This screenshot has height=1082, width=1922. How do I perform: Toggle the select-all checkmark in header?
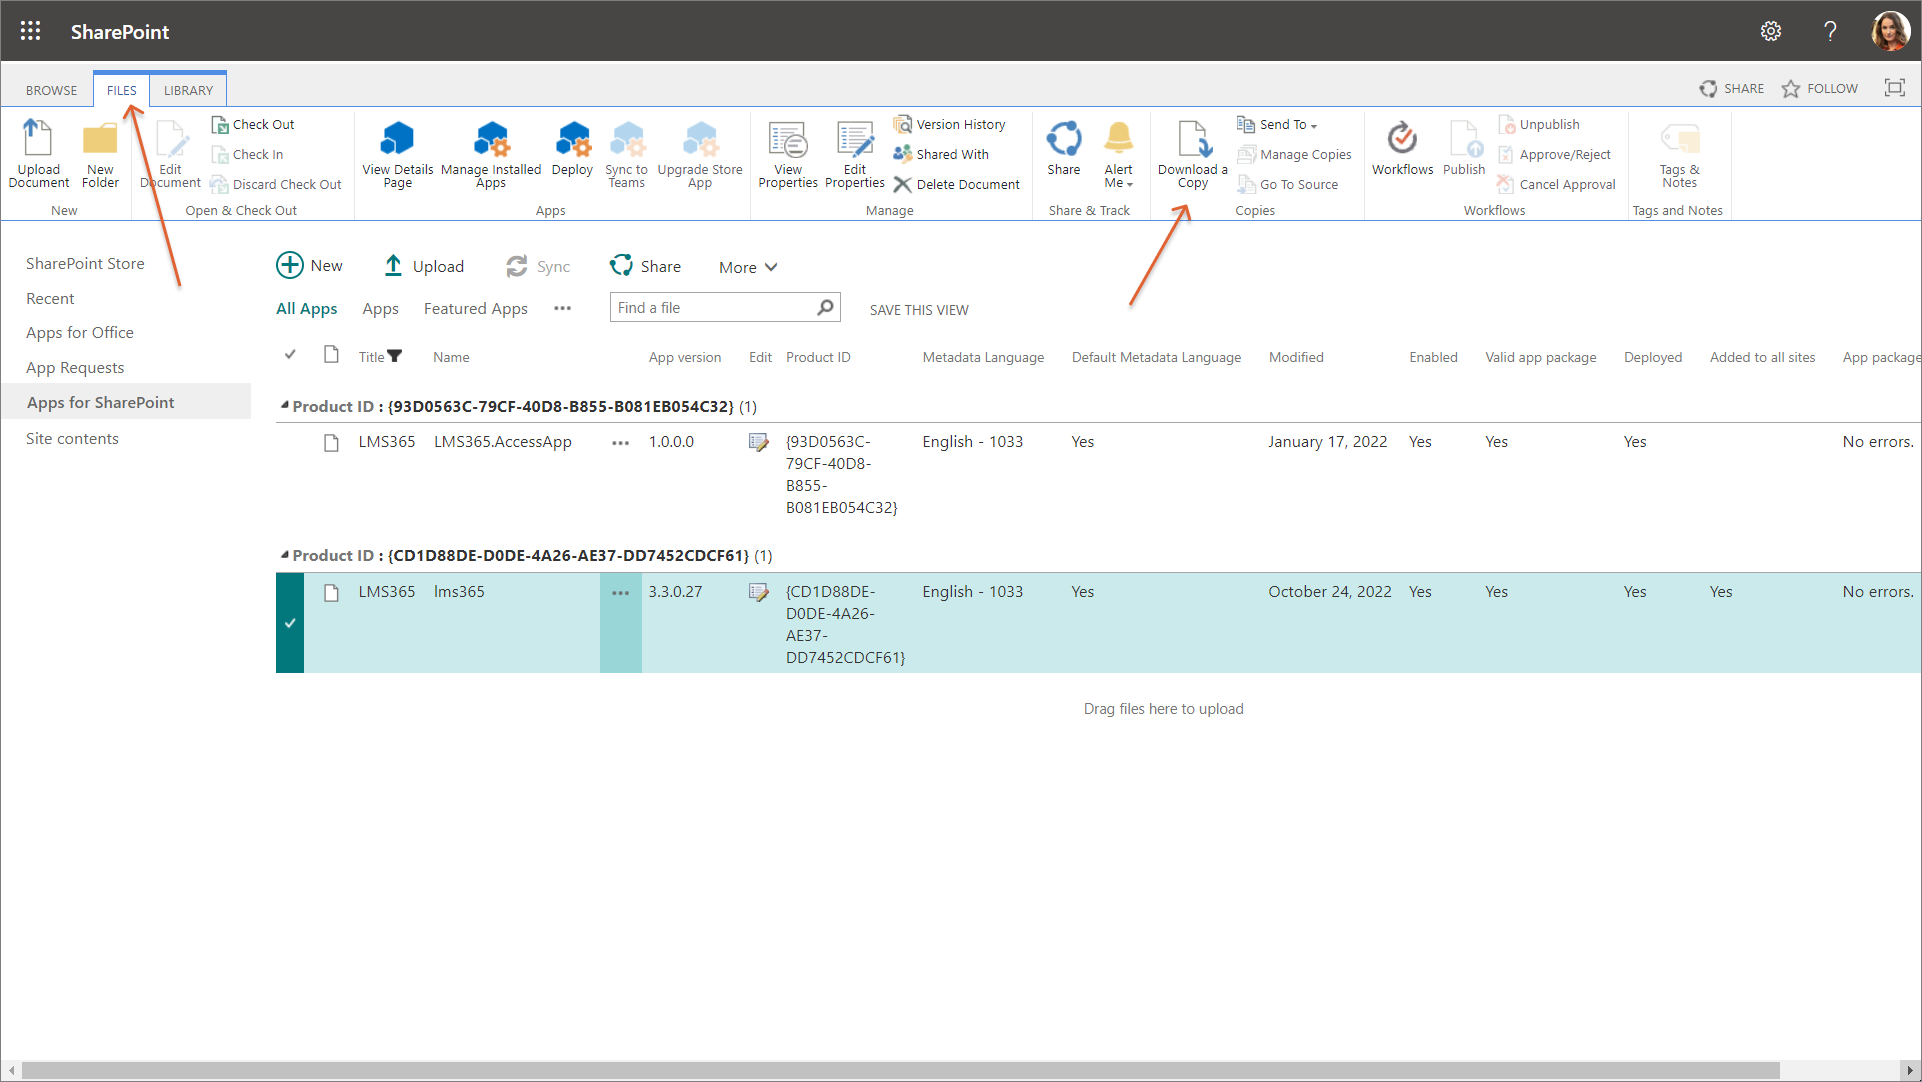pos(290,355)
